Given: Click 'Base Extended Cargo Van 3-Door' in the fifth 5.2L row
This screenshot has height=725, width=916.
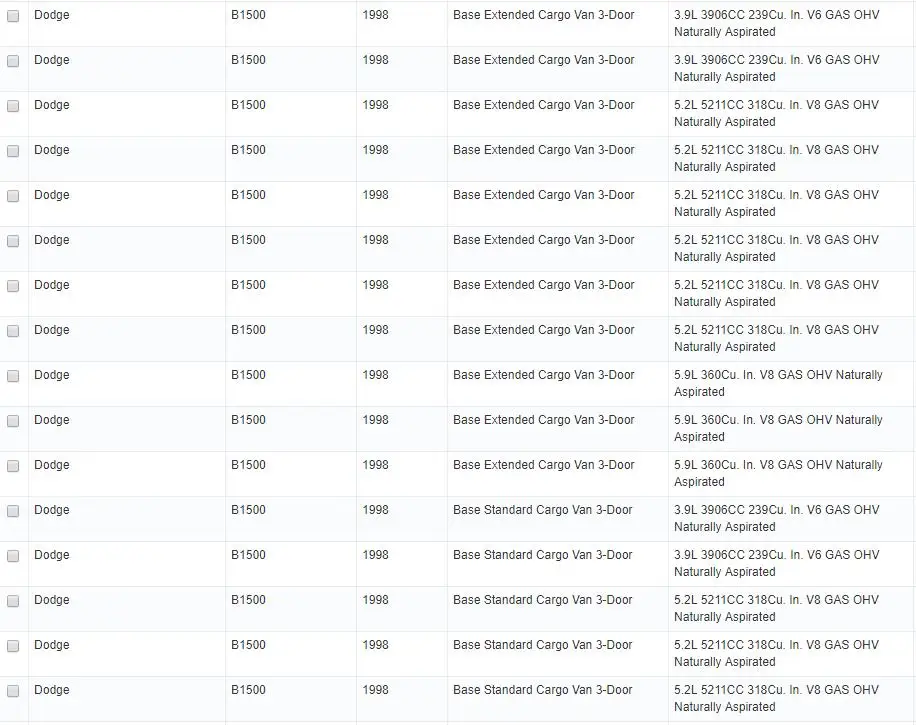Looking at the screenshot, I should [x=543, y=285].
